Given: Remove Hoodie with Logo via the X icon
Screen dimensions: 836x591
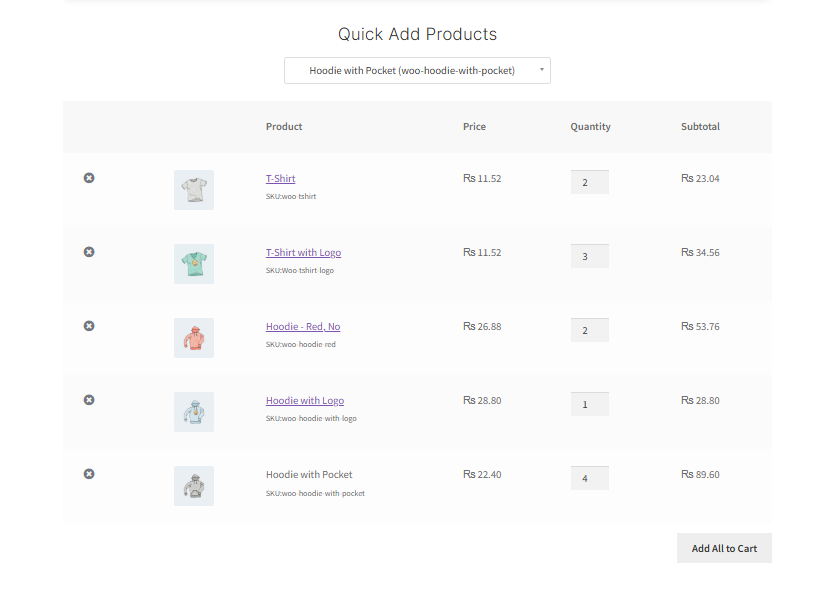Looking at the screenshot, I should click(x=89, y=399).
